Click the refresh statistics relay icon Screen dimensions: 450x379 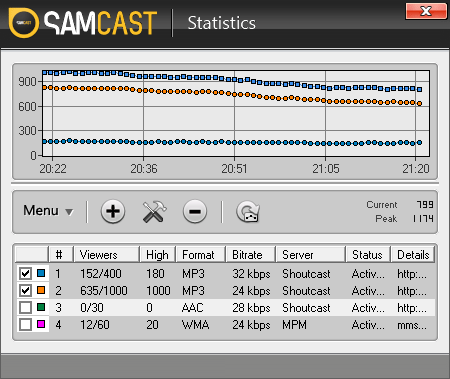[248, 212]
